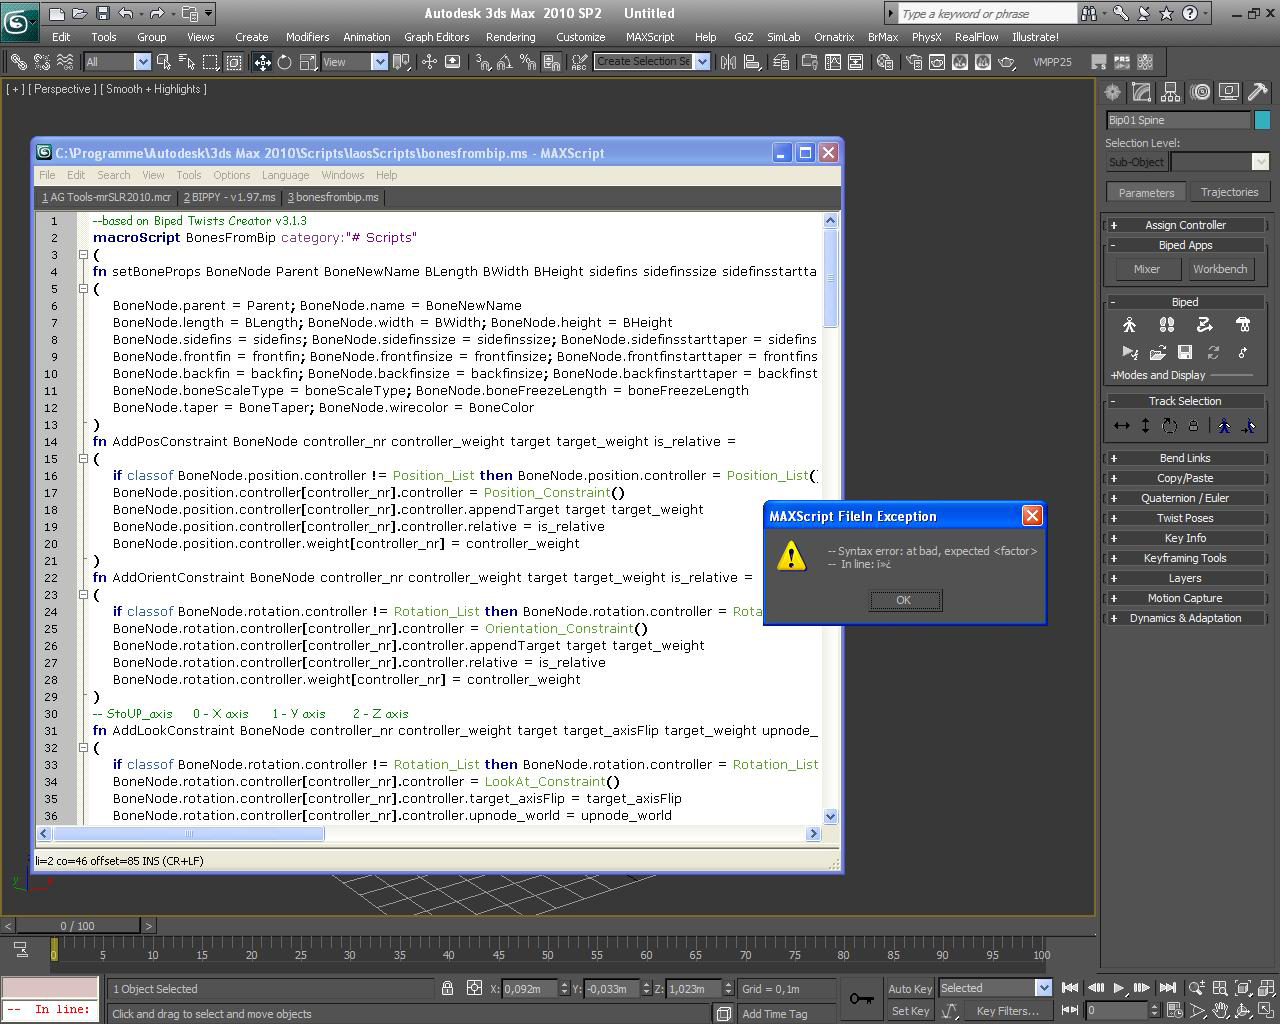
Task: Toggle Absolute/Offset transform type-in mode
Action: coord(475,988)
